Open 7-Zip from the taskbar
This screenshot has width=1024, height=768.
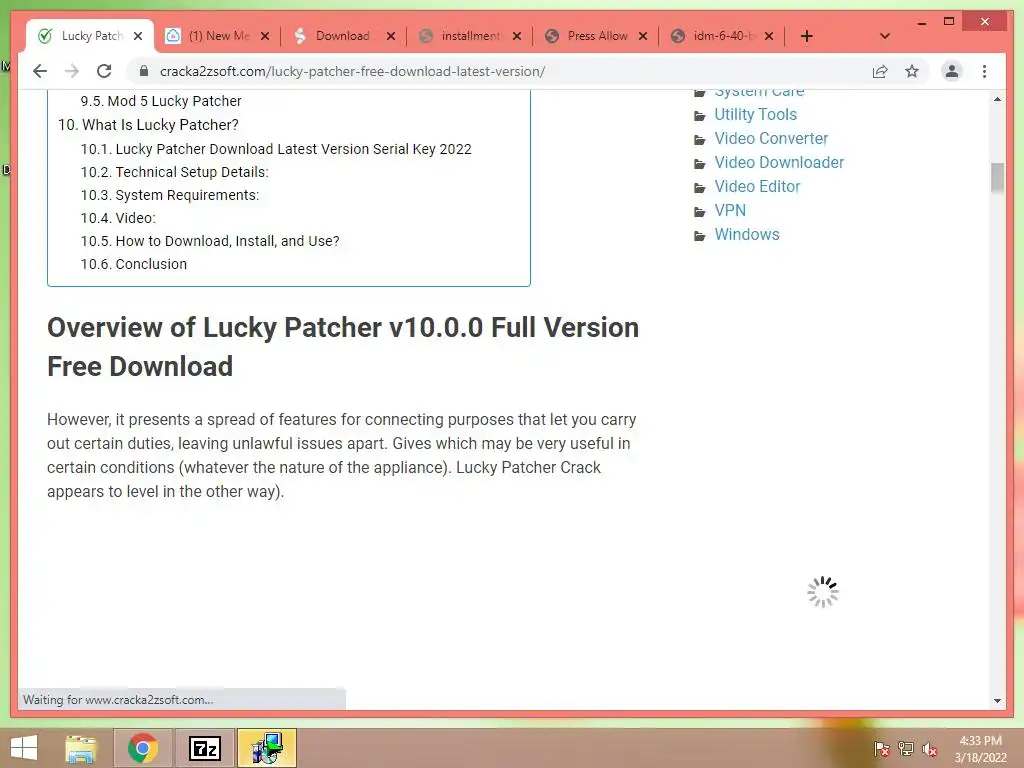tap(205, 748)
